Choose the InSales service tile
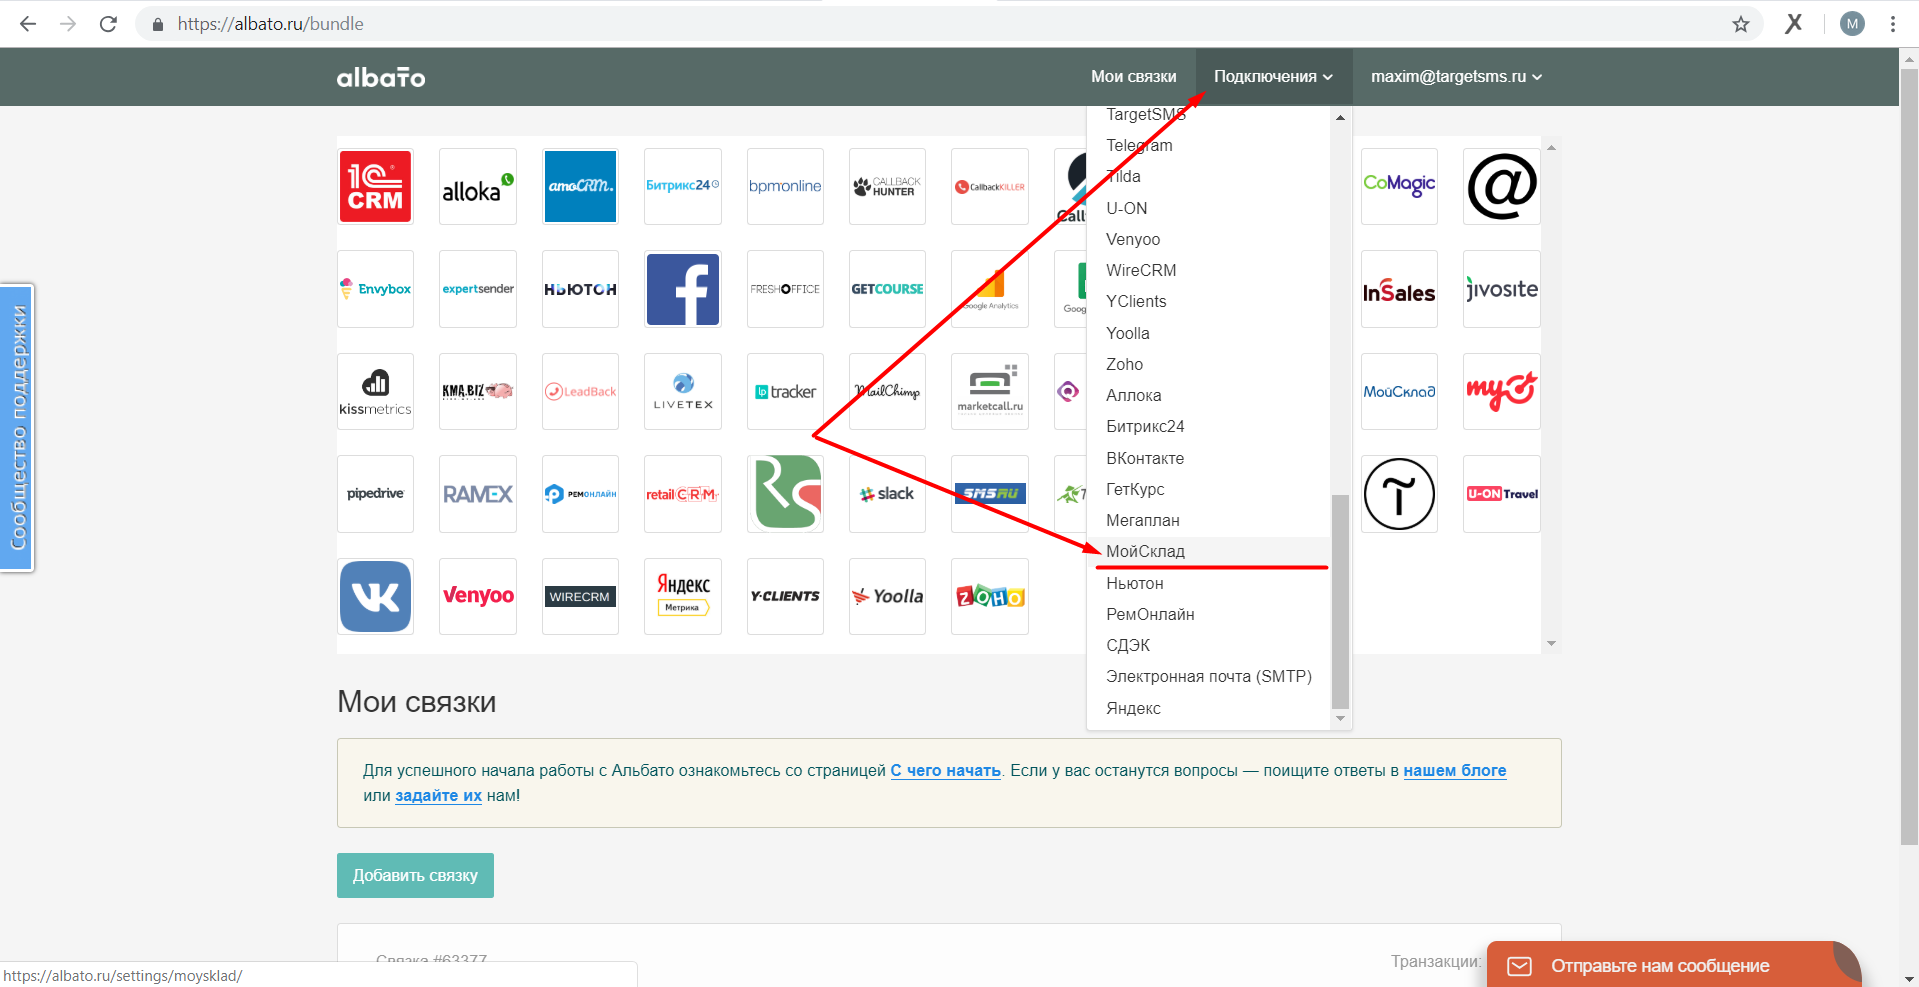This screenshot has width=1919, height=987. [1399, 289]
